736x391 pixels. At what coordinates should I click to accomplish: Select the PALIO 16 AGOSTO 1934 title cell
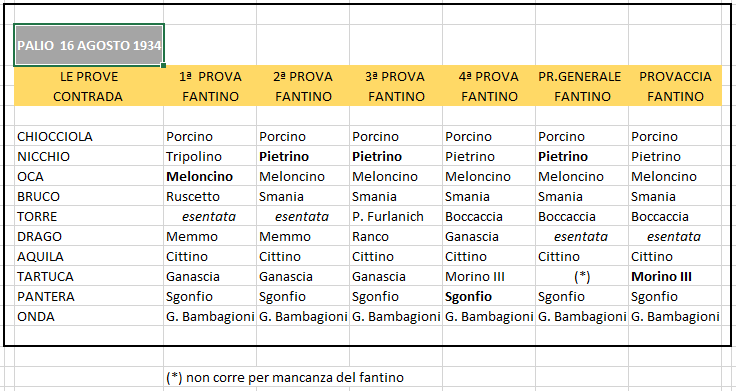(x=89, y=45)
